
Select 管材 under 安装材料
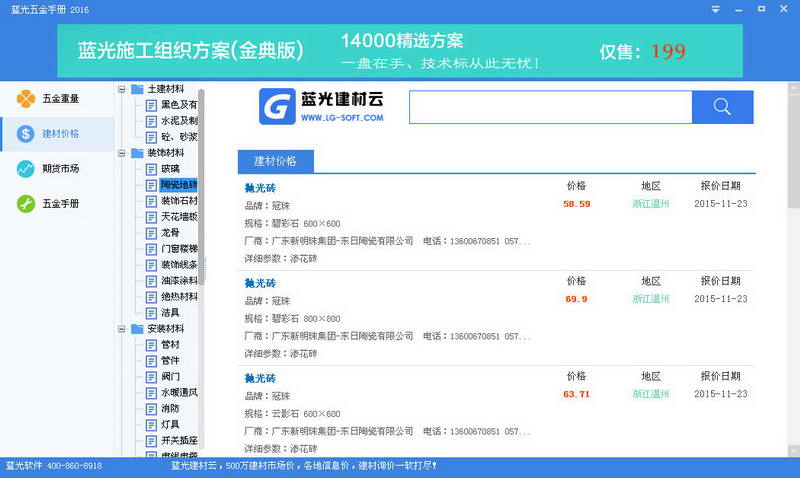[x=170, y=345]
